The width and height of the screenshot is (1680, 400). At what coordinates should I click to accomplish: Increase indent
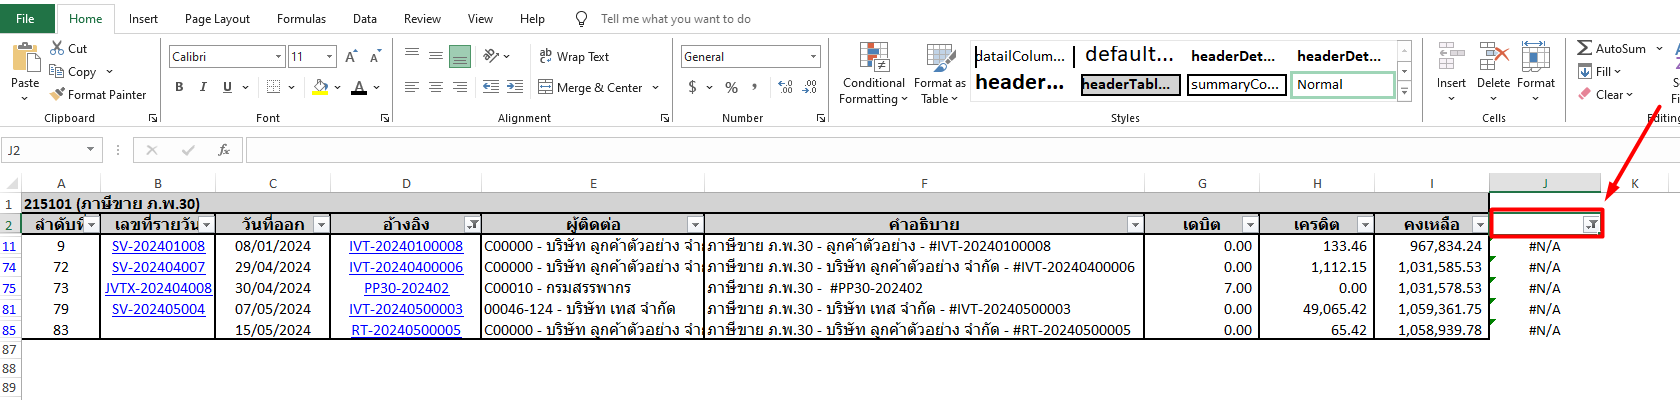(x=515, y=87)
